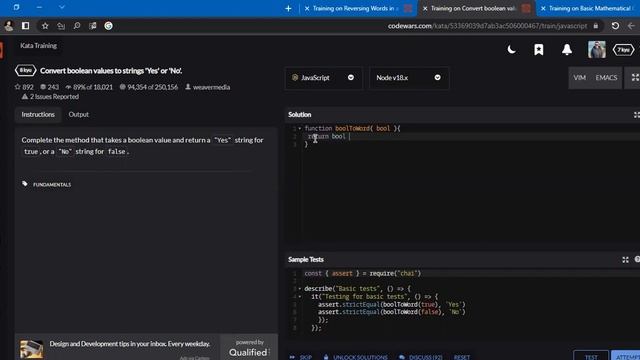This screenshot has height=360, width=640.
Task: Click the 94,354 of 250,156 completion stat
Action: (x=149, y=87)
